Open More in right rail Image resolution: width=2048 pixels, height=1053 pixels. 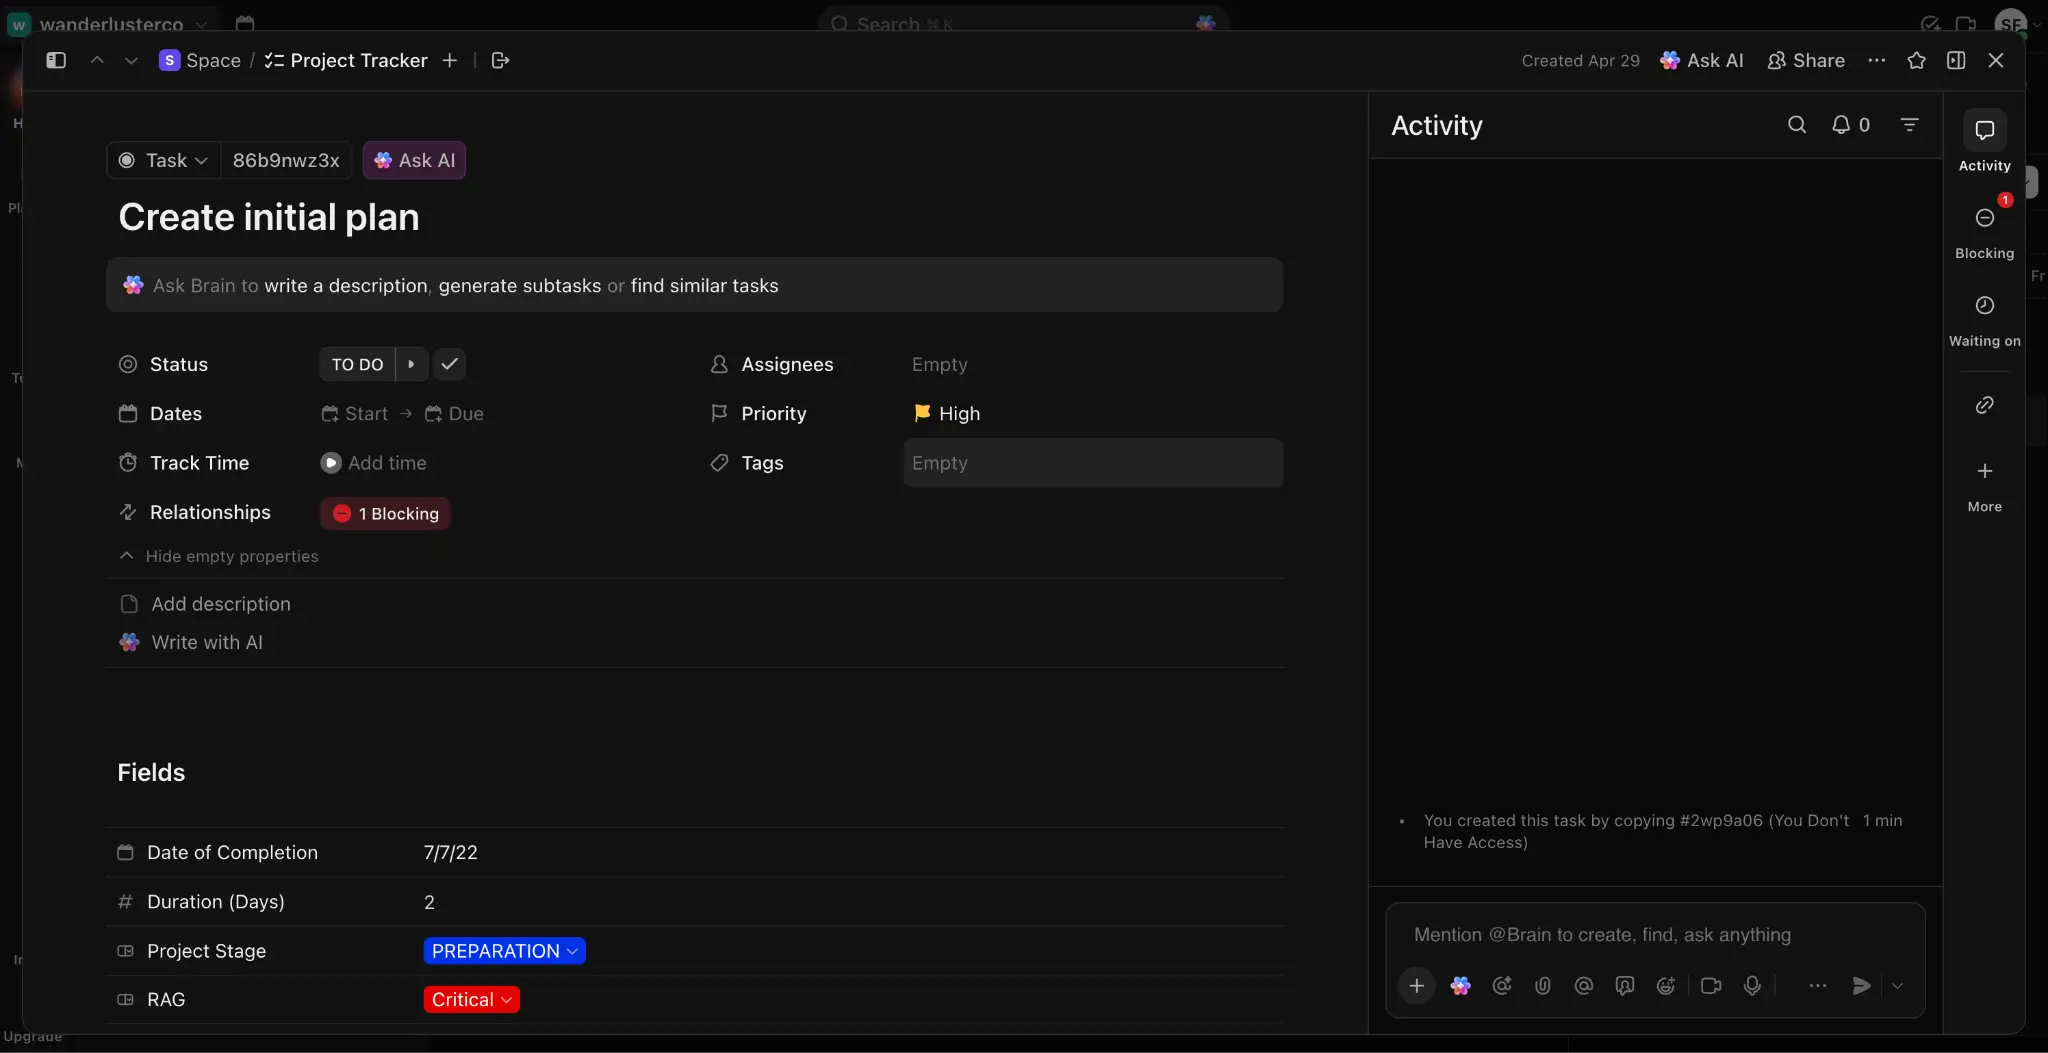click(1984, 485)
